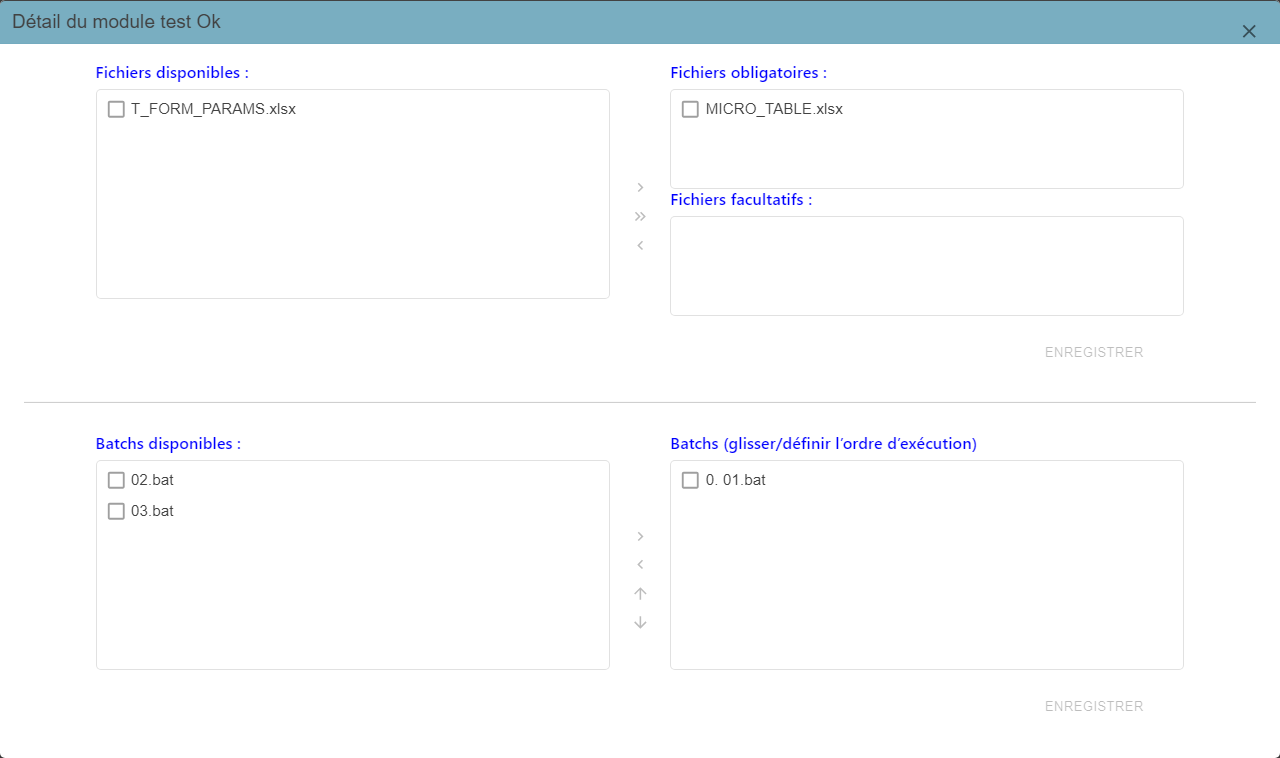1280x758 pixels.
Task: Click the Fichiers disponibles heading
Action: pyautogui.click(x=172, y=73)
